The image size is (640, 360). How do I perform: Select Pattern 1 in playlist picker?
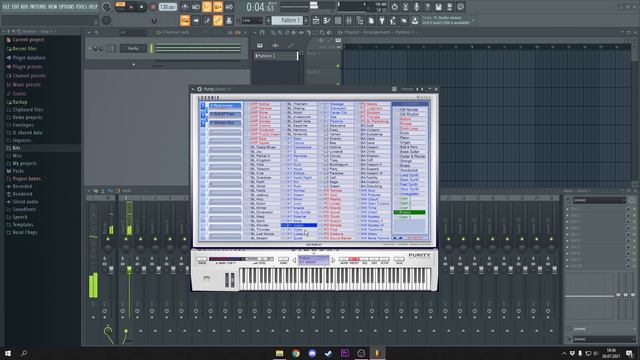point(276,56)
